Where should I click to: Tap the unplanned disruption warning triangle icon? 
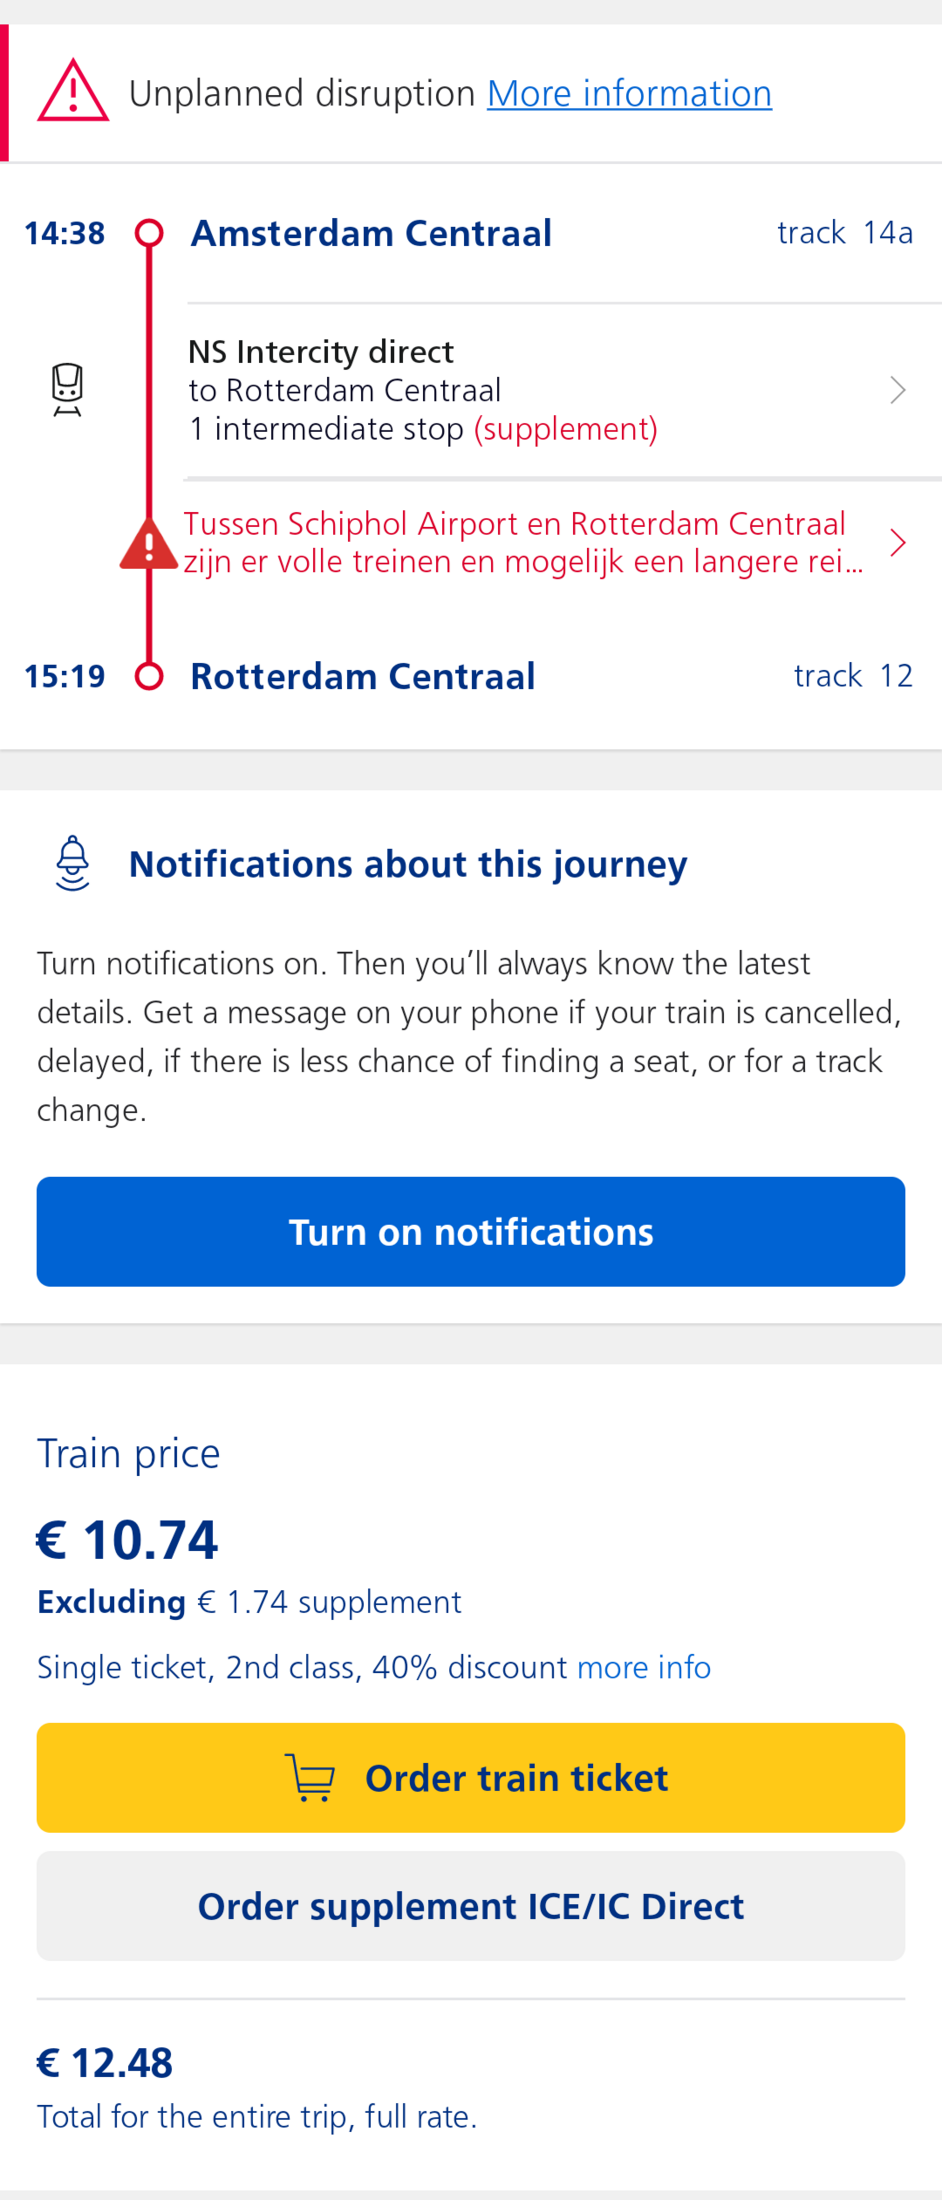coord(73,92)
